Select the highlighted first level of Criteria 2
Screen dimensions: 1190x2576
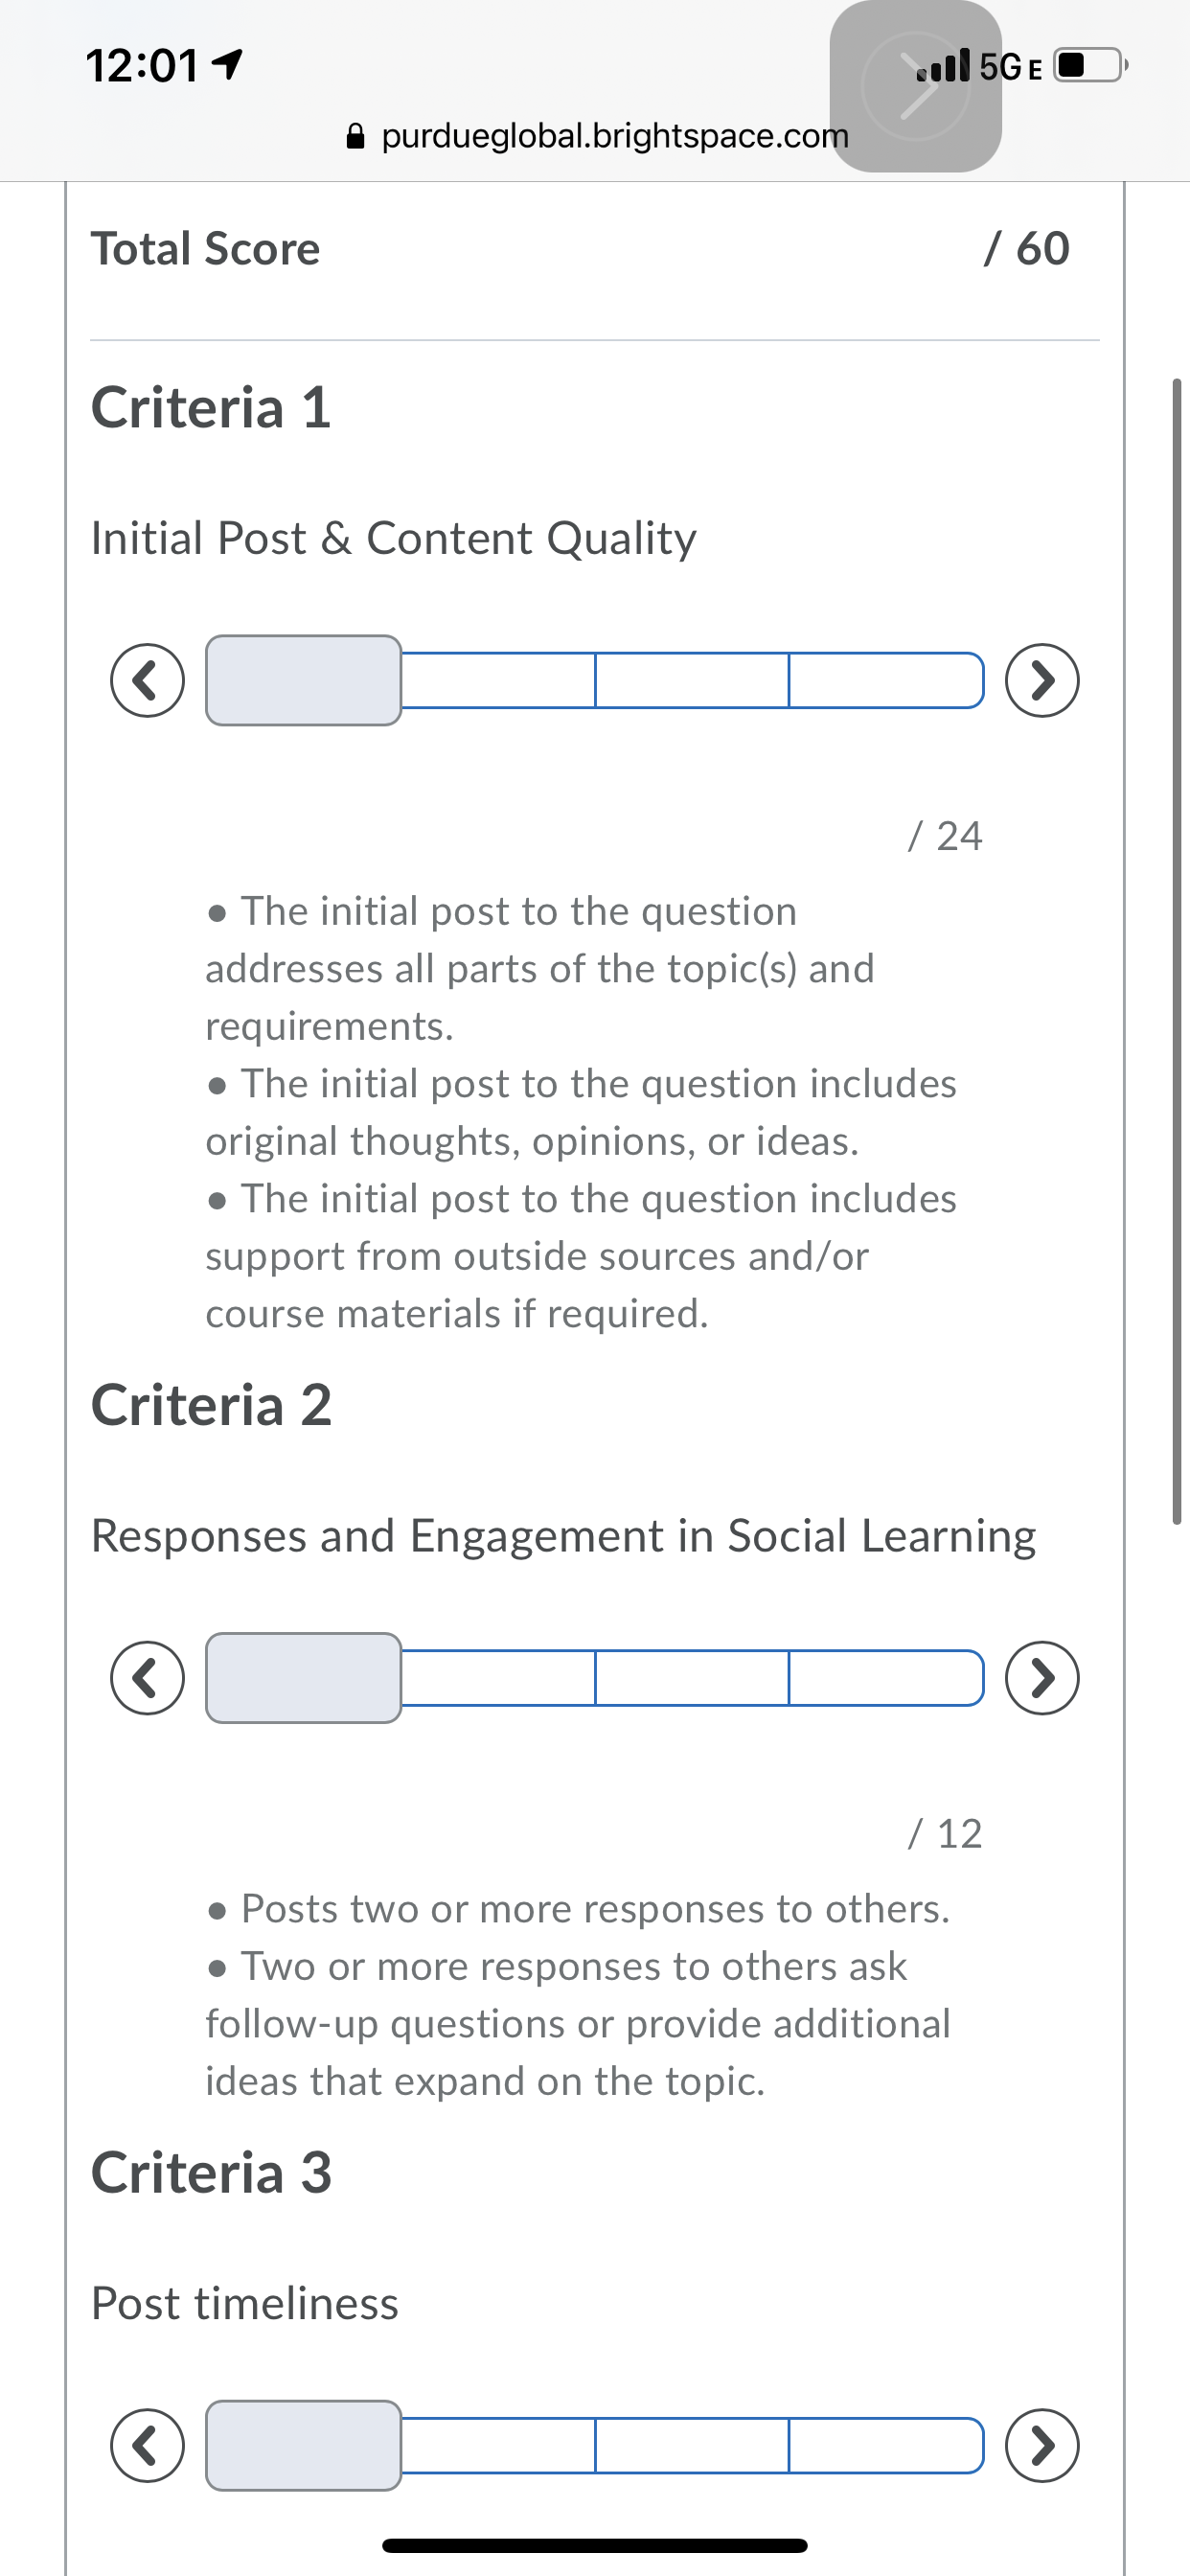tap(303, 1678)
